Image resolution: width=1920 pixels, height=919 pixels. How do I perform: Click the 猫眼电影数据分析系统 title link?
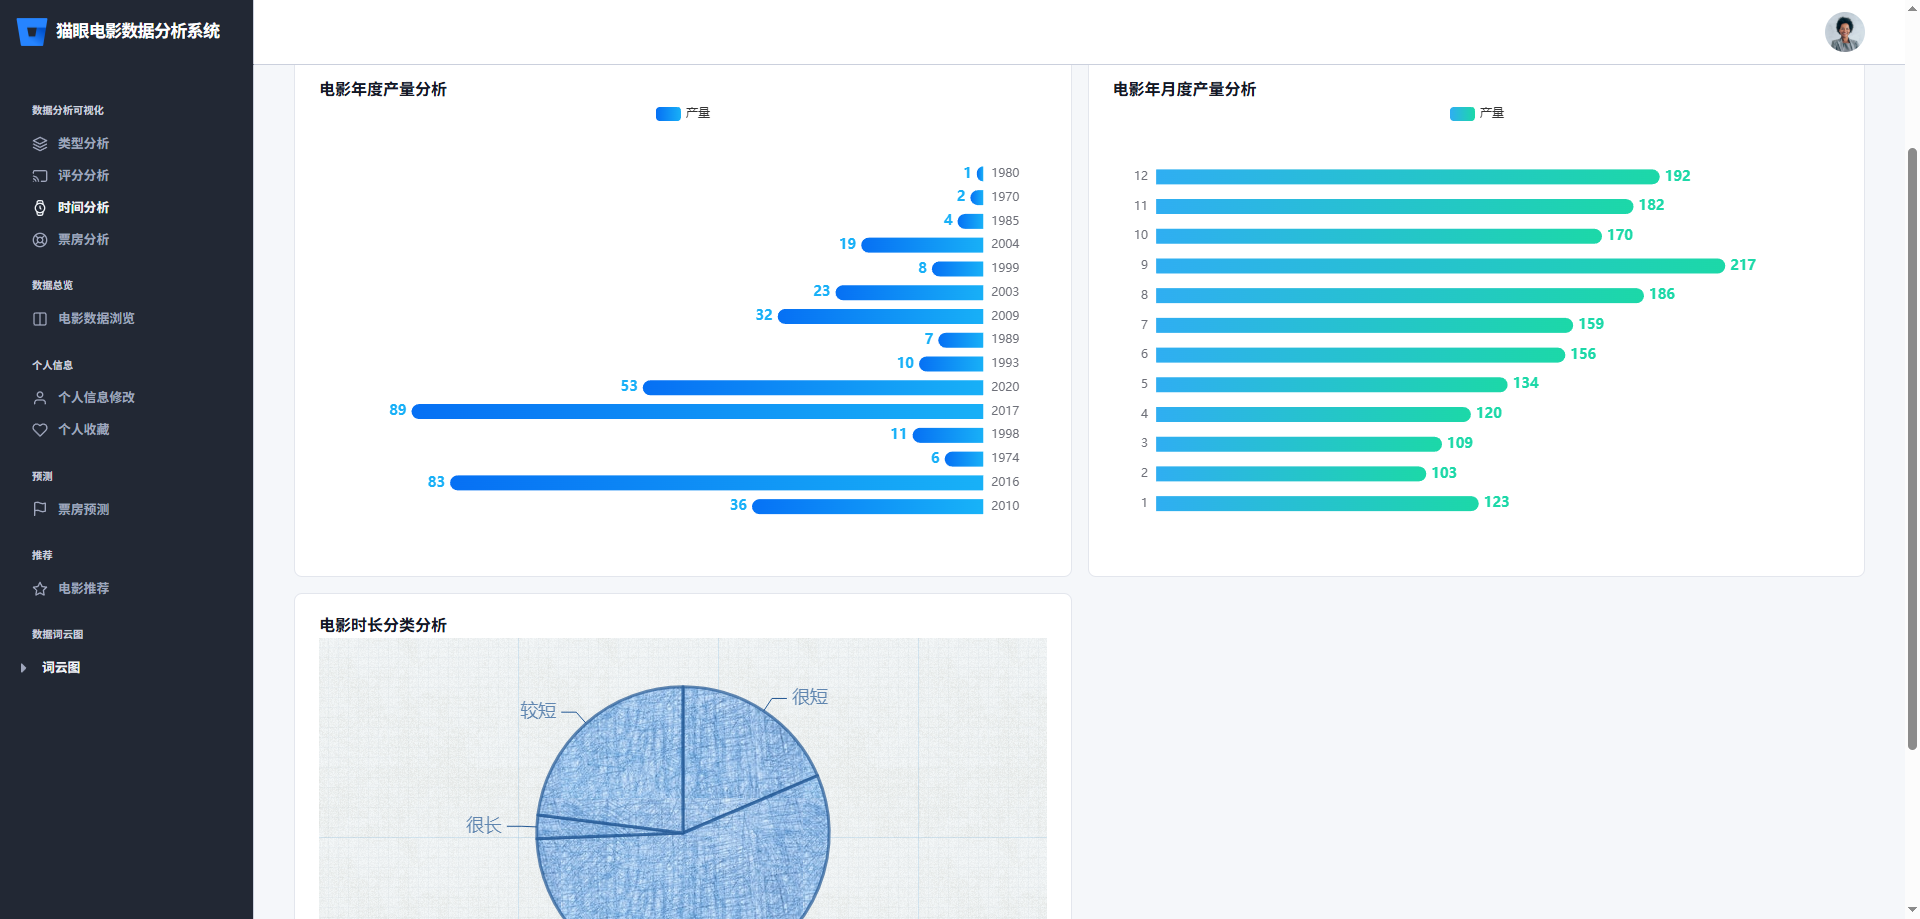[138, 31]
